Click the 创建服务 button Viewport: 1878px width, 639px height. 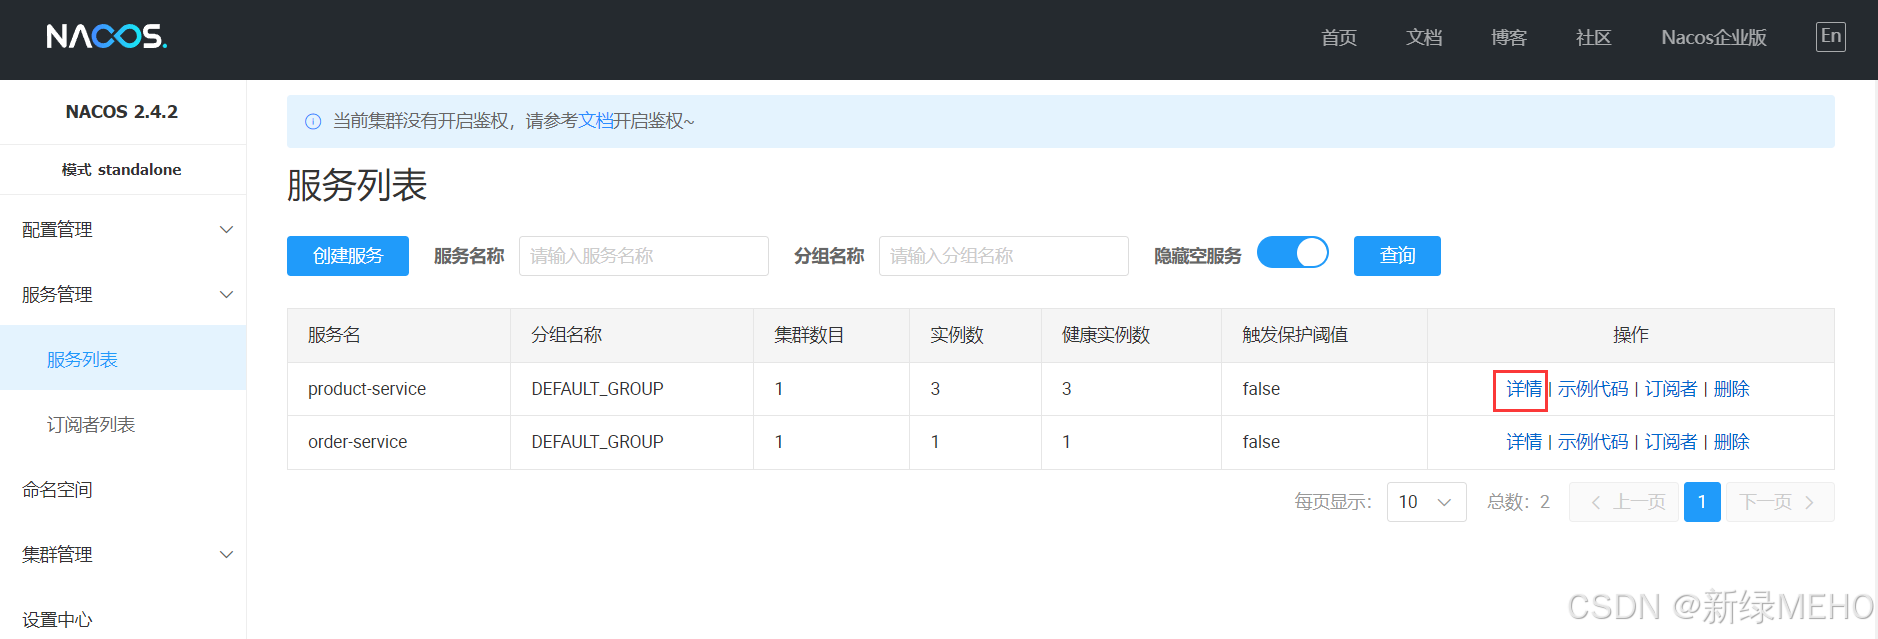pos(347,256)
